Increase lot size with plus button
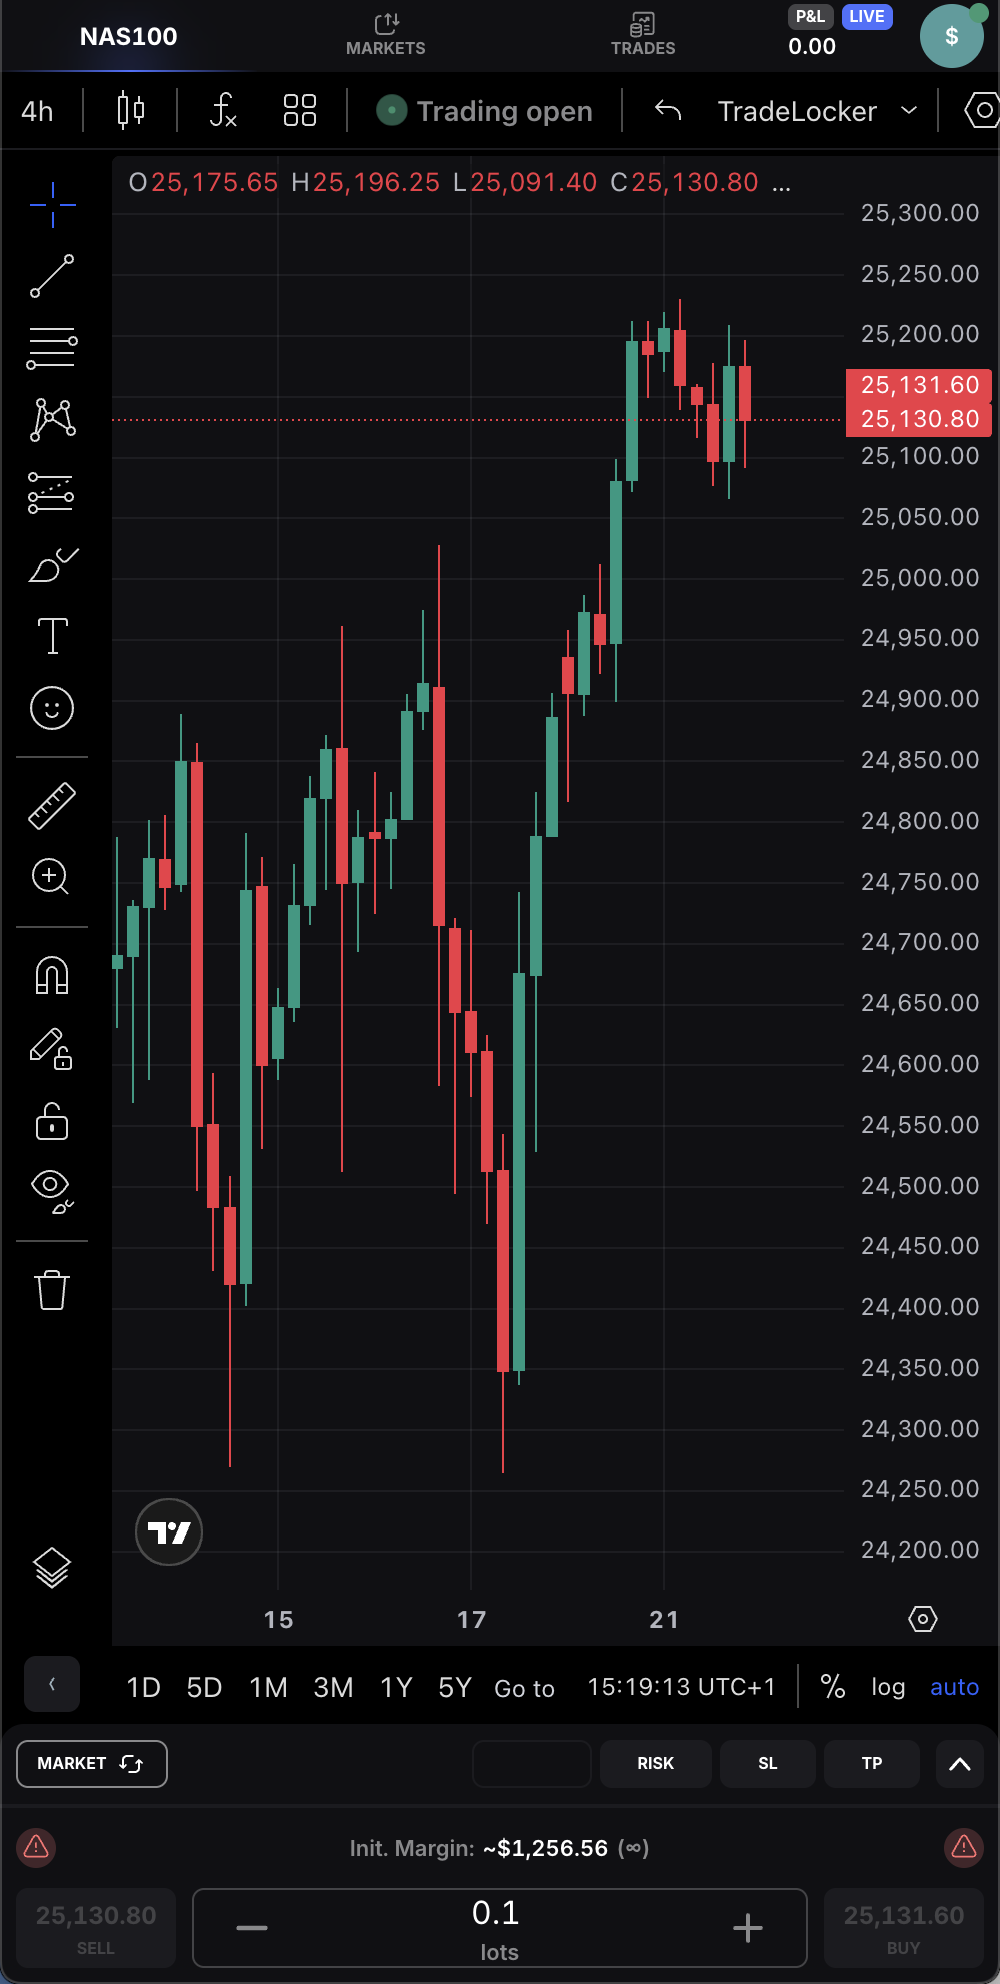The image size is (1000, 1984). tap(748, 1928)
